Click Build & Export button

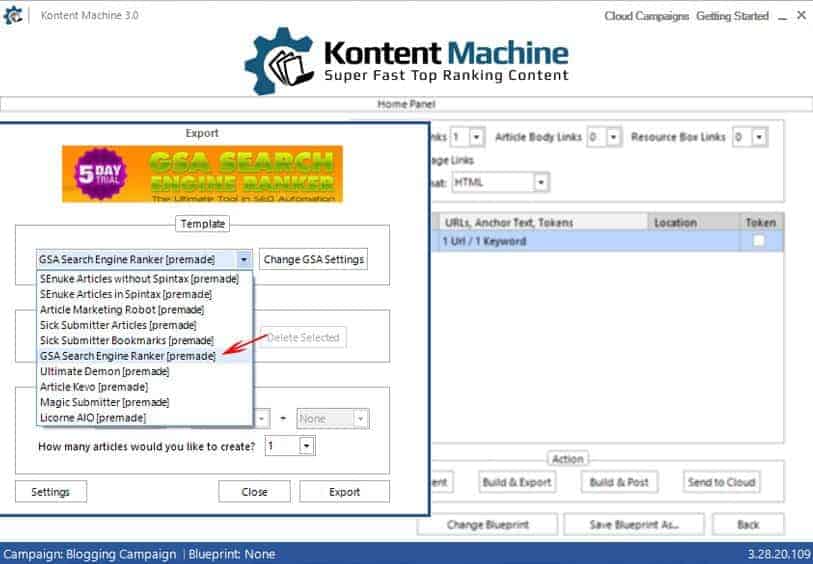coord(517,482)
